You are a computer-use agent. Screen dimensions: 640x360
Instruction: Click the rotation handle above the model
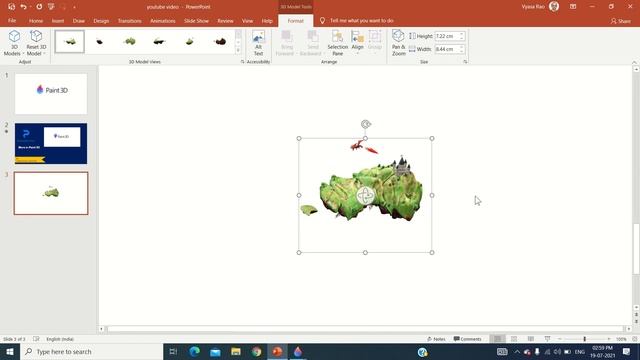(366, 124)
